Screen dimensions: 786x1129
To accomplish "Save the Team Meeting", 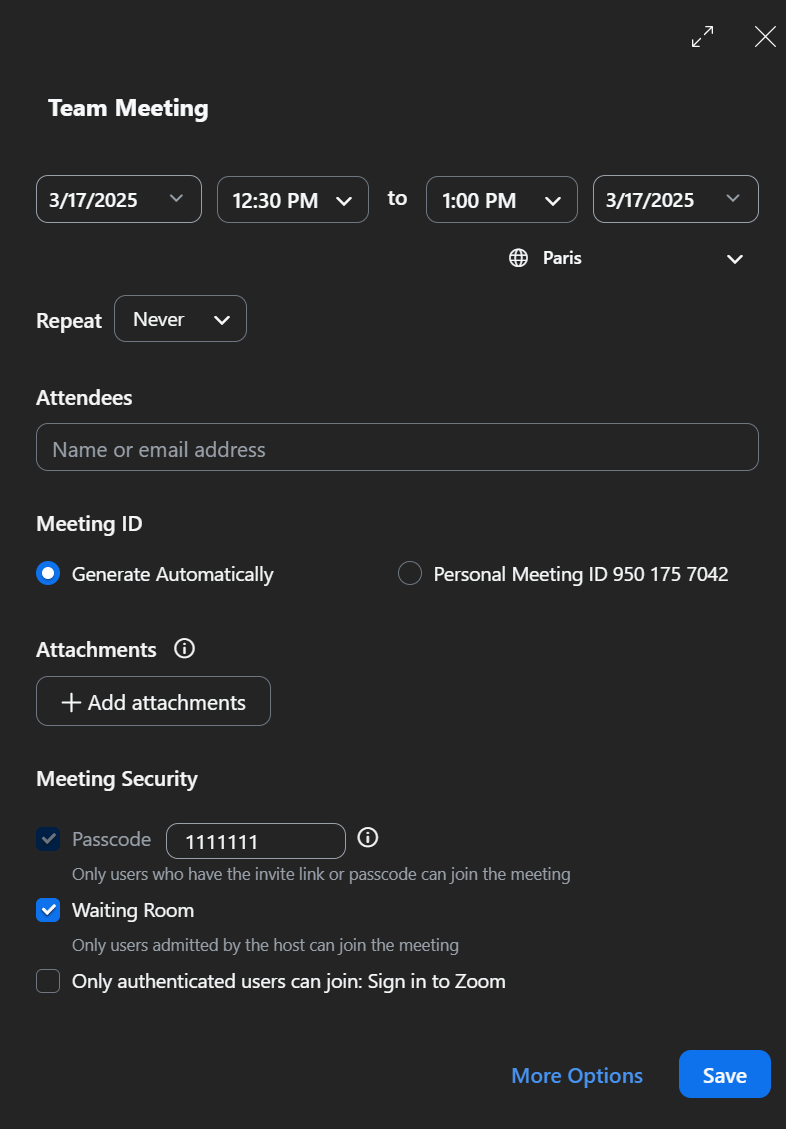I will pyautogui.click(x=724, y=1074).
